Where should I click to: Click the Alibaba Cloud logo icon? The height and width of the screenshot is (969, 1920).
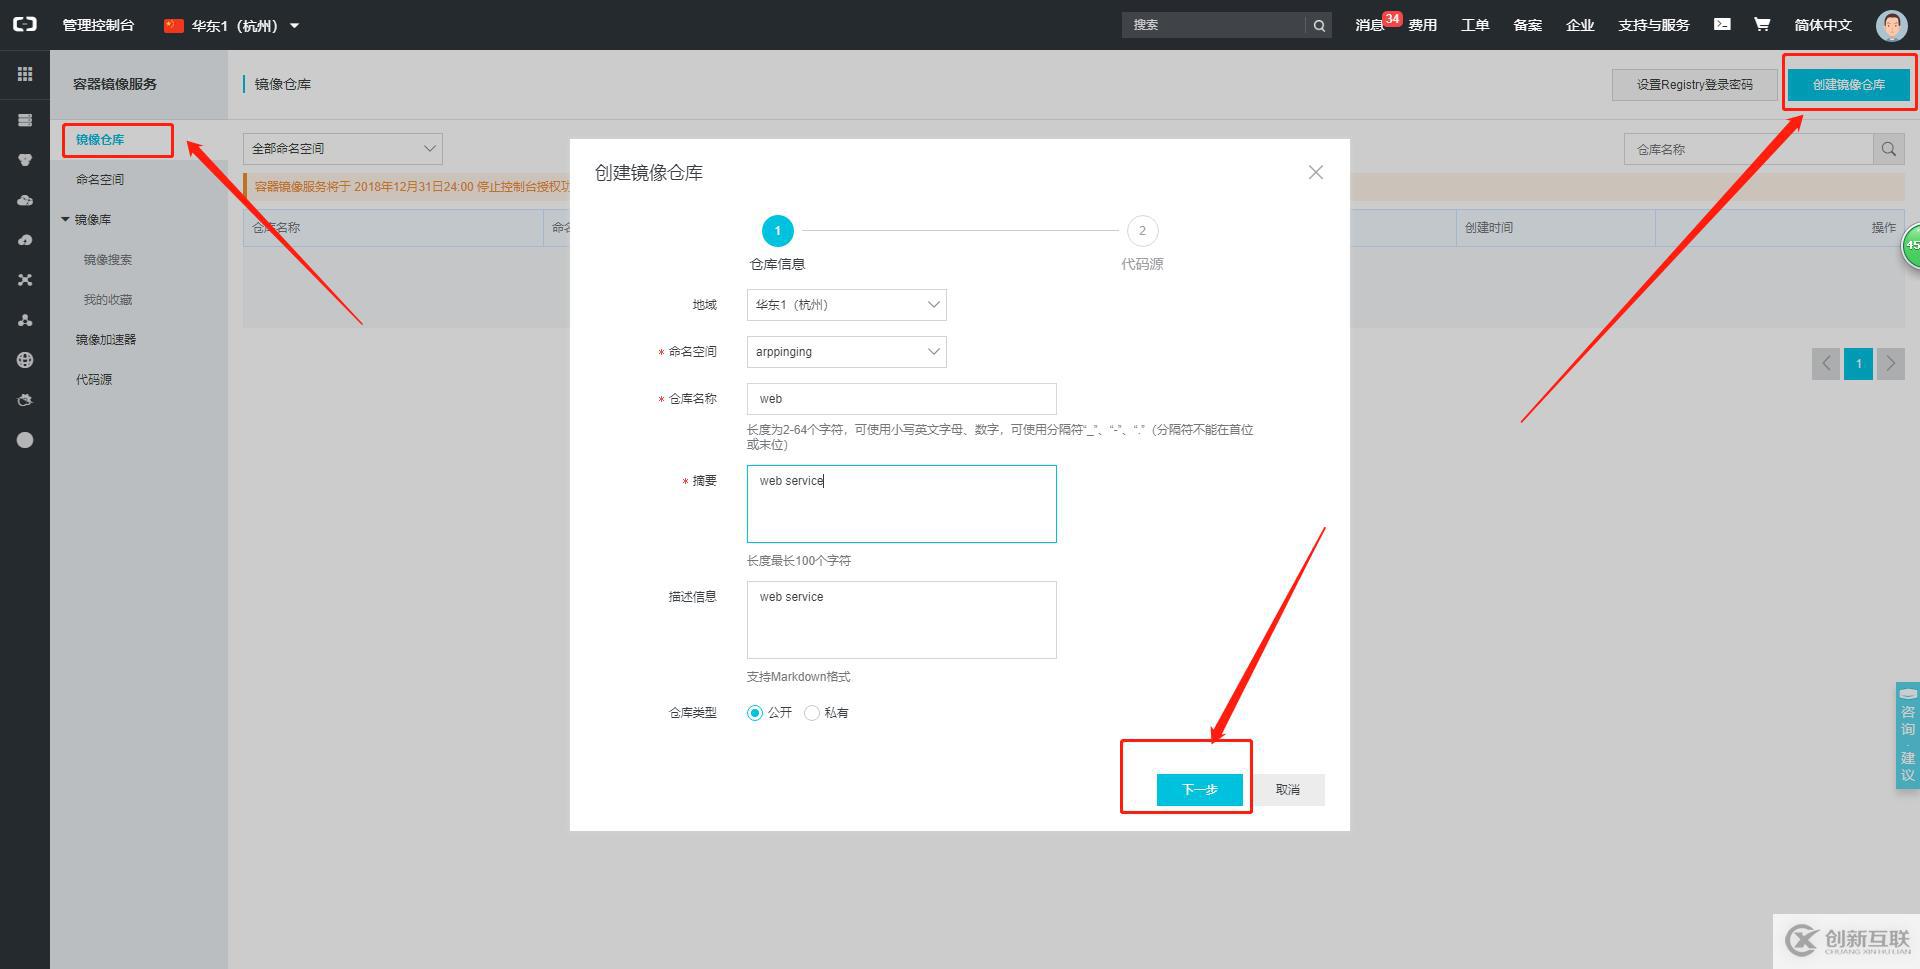point(24,24)
